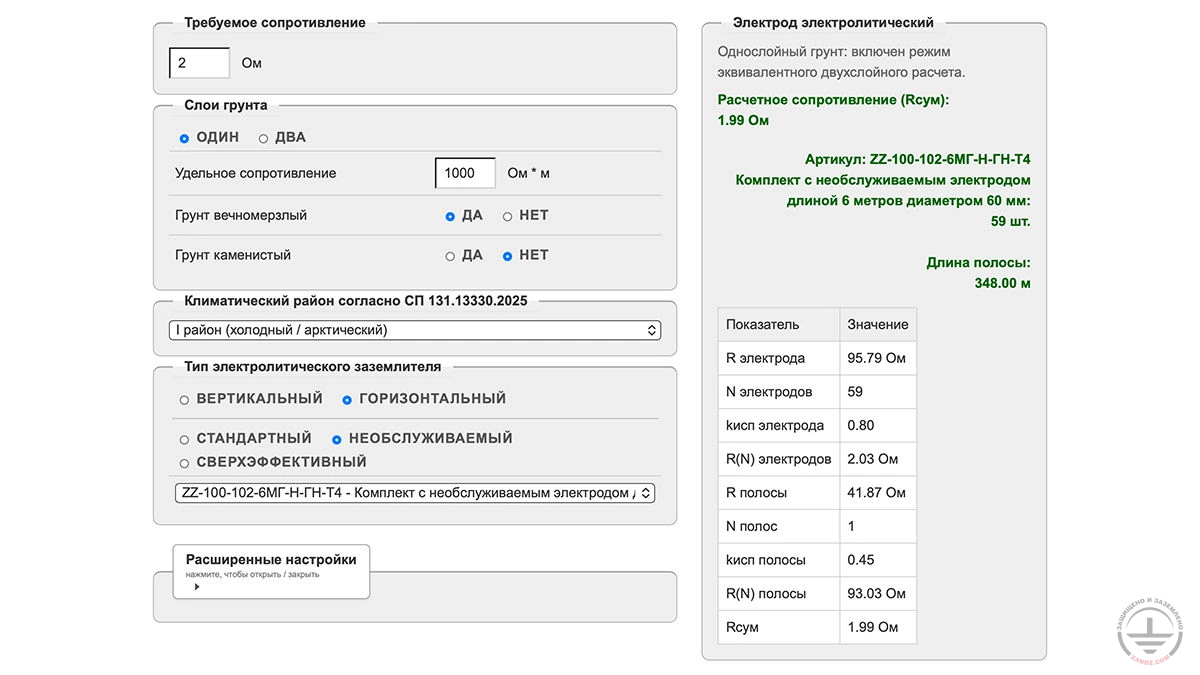Select the СТАНДАРТНЫЙ electrode option
1200x675 pixels.
point(184,439)
